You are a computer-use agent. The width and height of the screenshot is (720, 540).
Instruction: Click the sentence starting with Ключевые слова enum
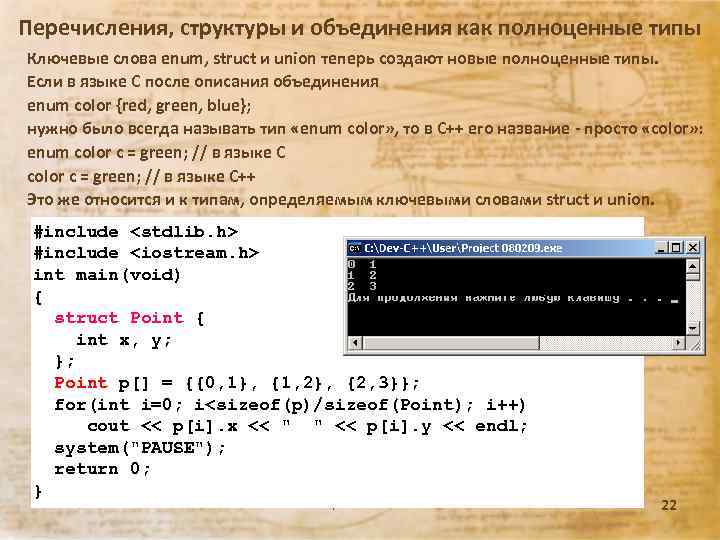tap(343, 59)
